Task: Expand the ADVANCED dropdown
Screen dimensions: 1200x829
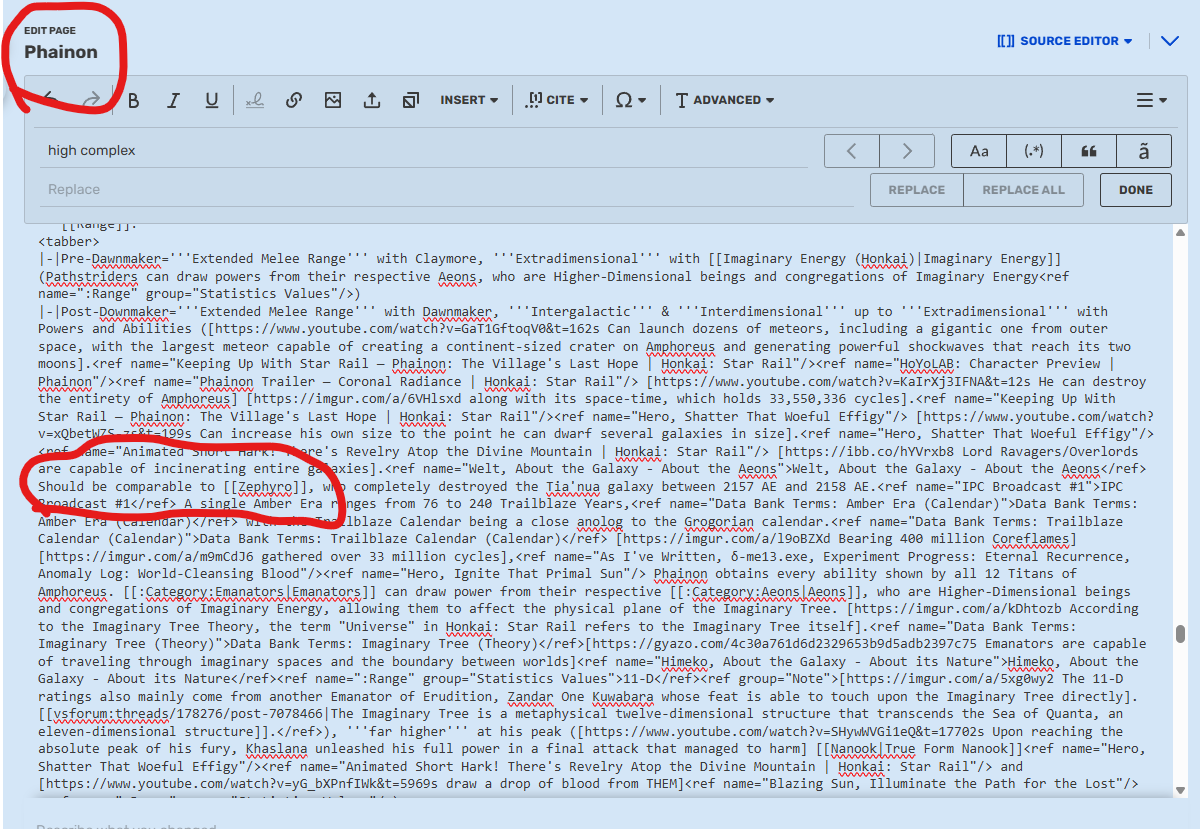Action: tap(724, 100)
